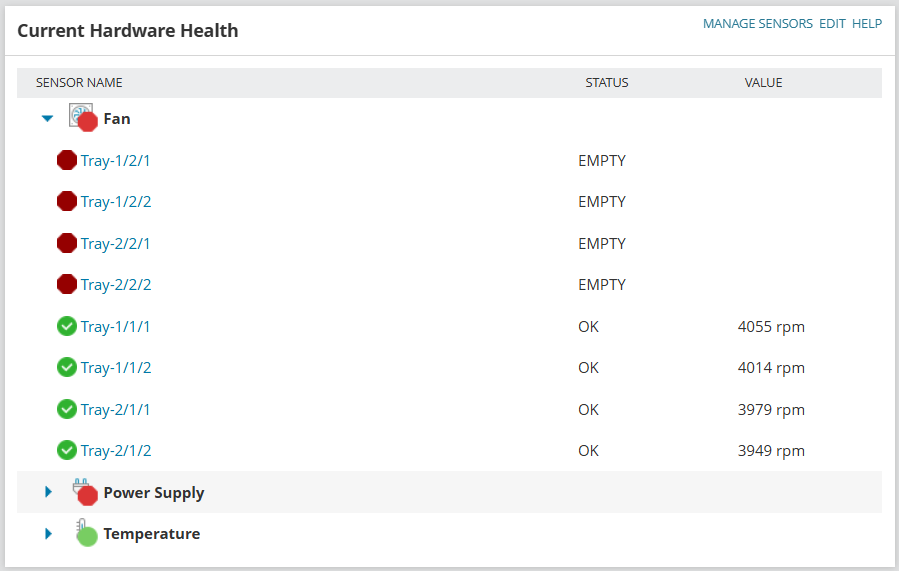Expand the Temperature sensor group
The height and width of the screenshot is (571, 899).
point(48,534)
